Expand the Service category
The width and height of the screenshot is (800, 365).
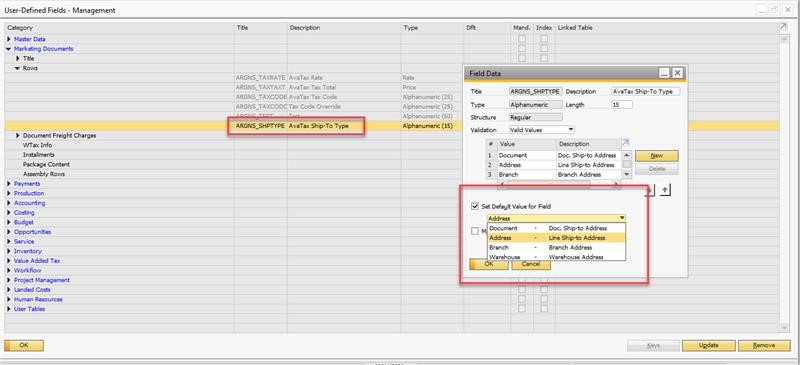(9, 241)
